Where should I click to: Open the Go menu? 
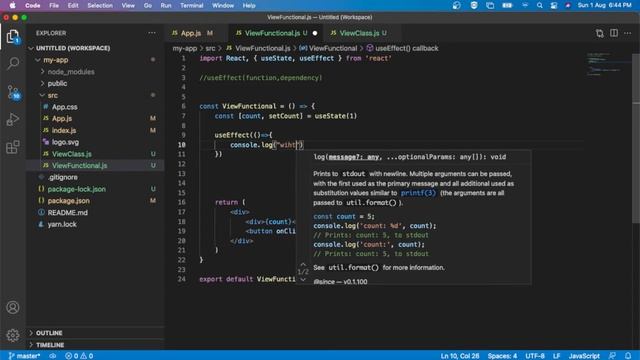(148, 6)
